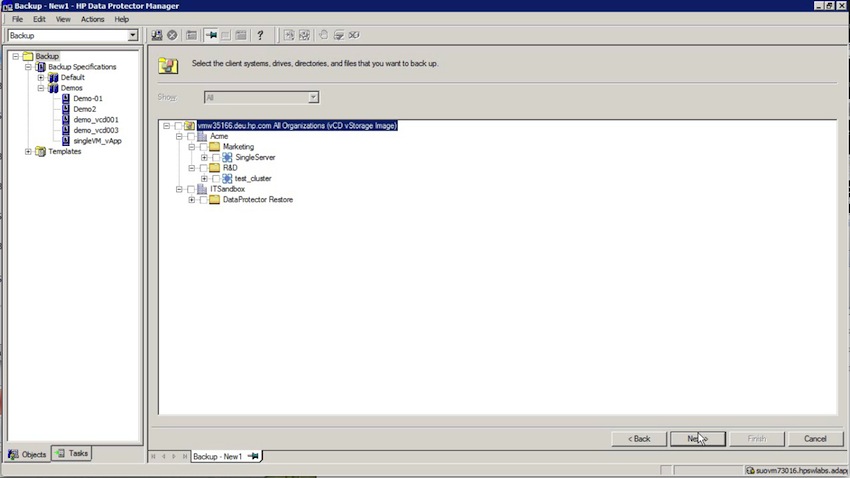Click the Demo2 specification icon
850x478 pixels.
click(66, 109)
